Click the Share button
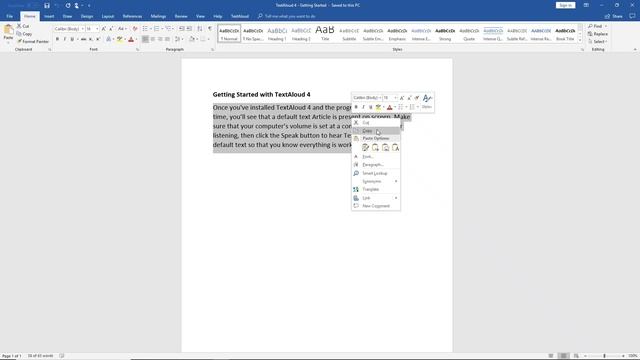Screen dimensions: 640x360 [x=614, y=16]
